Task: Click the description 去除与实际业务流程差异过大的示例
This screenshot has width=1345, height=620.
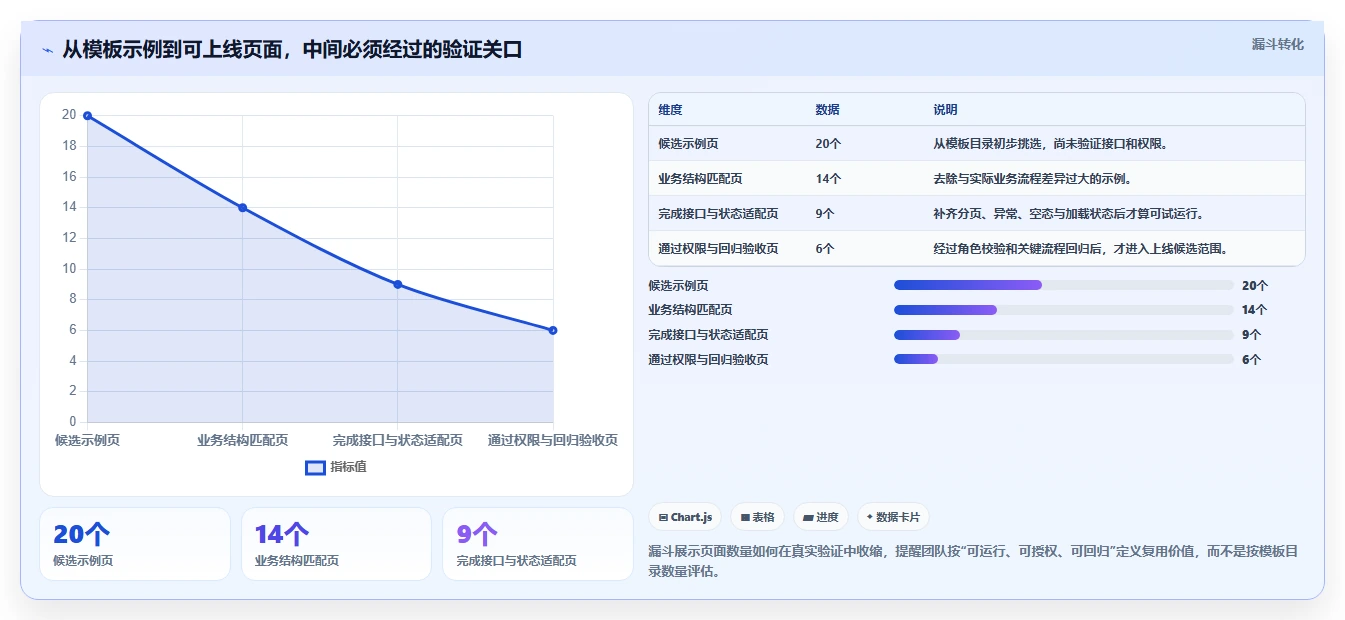Action: point(1032,179)
